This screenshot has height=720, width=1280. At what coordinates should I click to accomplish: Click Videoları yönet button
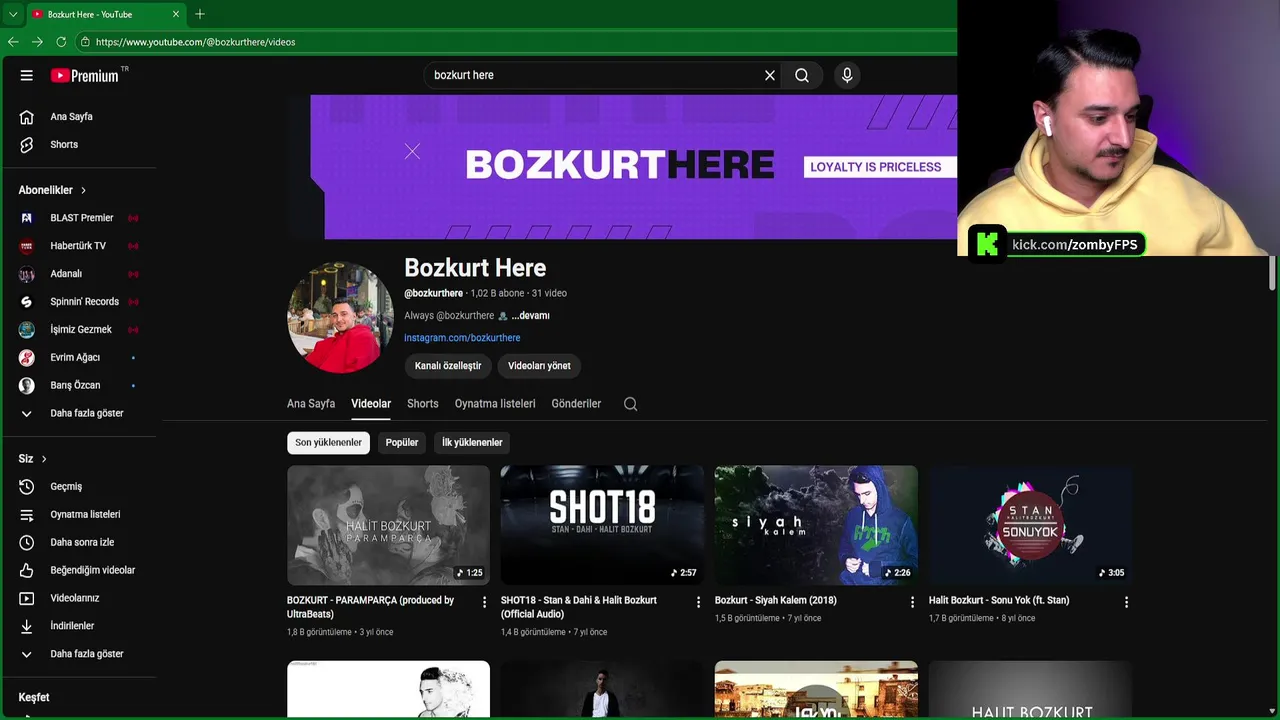click(539, 366)
